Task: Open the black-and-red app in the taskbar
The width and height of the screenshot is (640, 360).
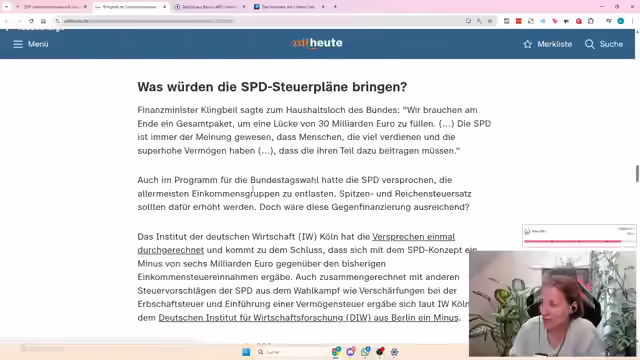Action: tap(380, 351)
